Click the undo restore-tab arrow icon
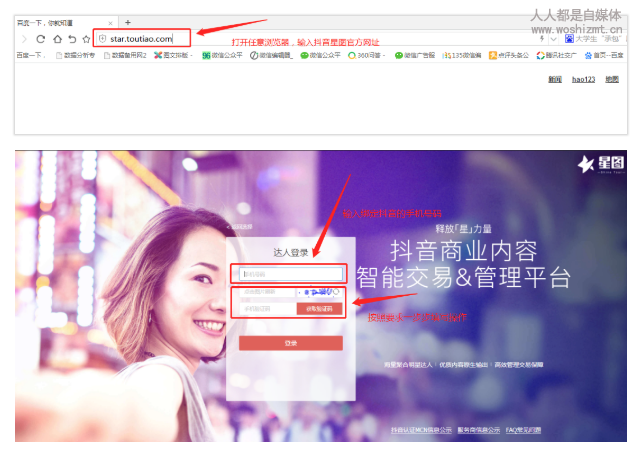This screenshot has height=452, width=638. click(72, 39)
